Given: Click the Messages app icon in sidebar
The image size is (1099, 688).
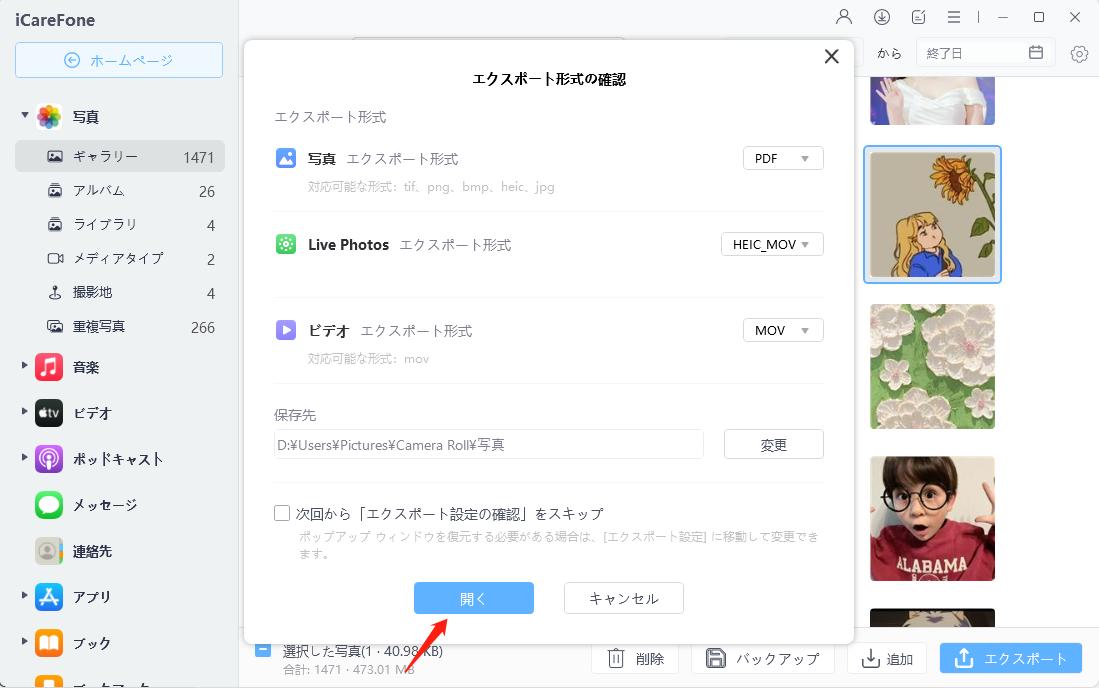Looking at the screenshot, I should click(49, 505).
